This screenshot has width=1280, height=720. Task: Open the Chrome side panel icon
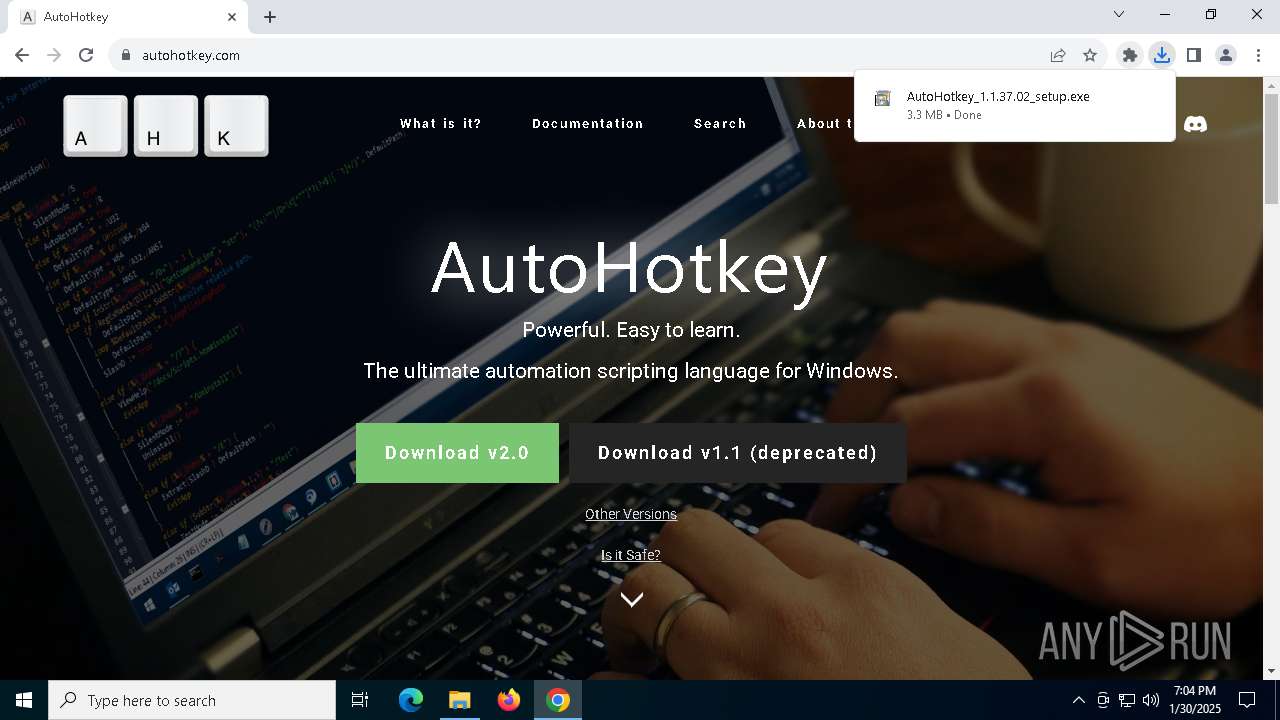pos(1193,55)
